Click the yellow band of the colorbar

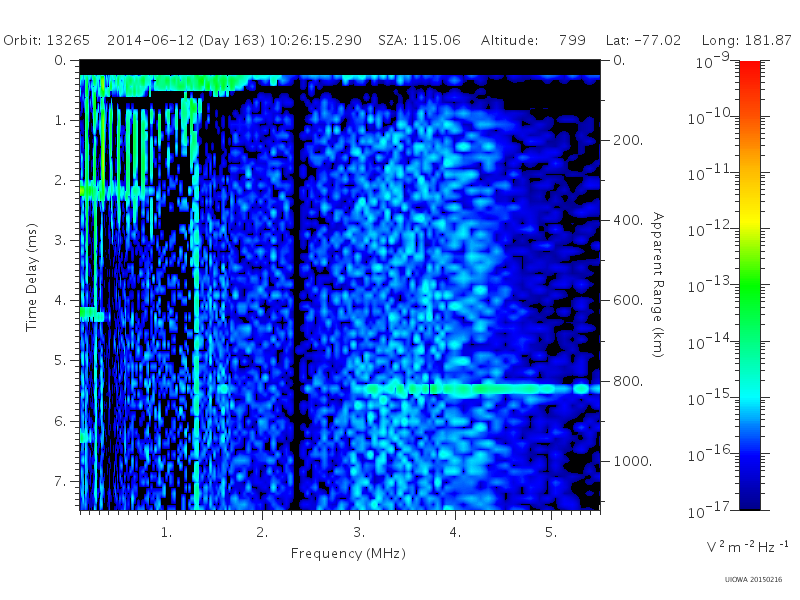749,219
